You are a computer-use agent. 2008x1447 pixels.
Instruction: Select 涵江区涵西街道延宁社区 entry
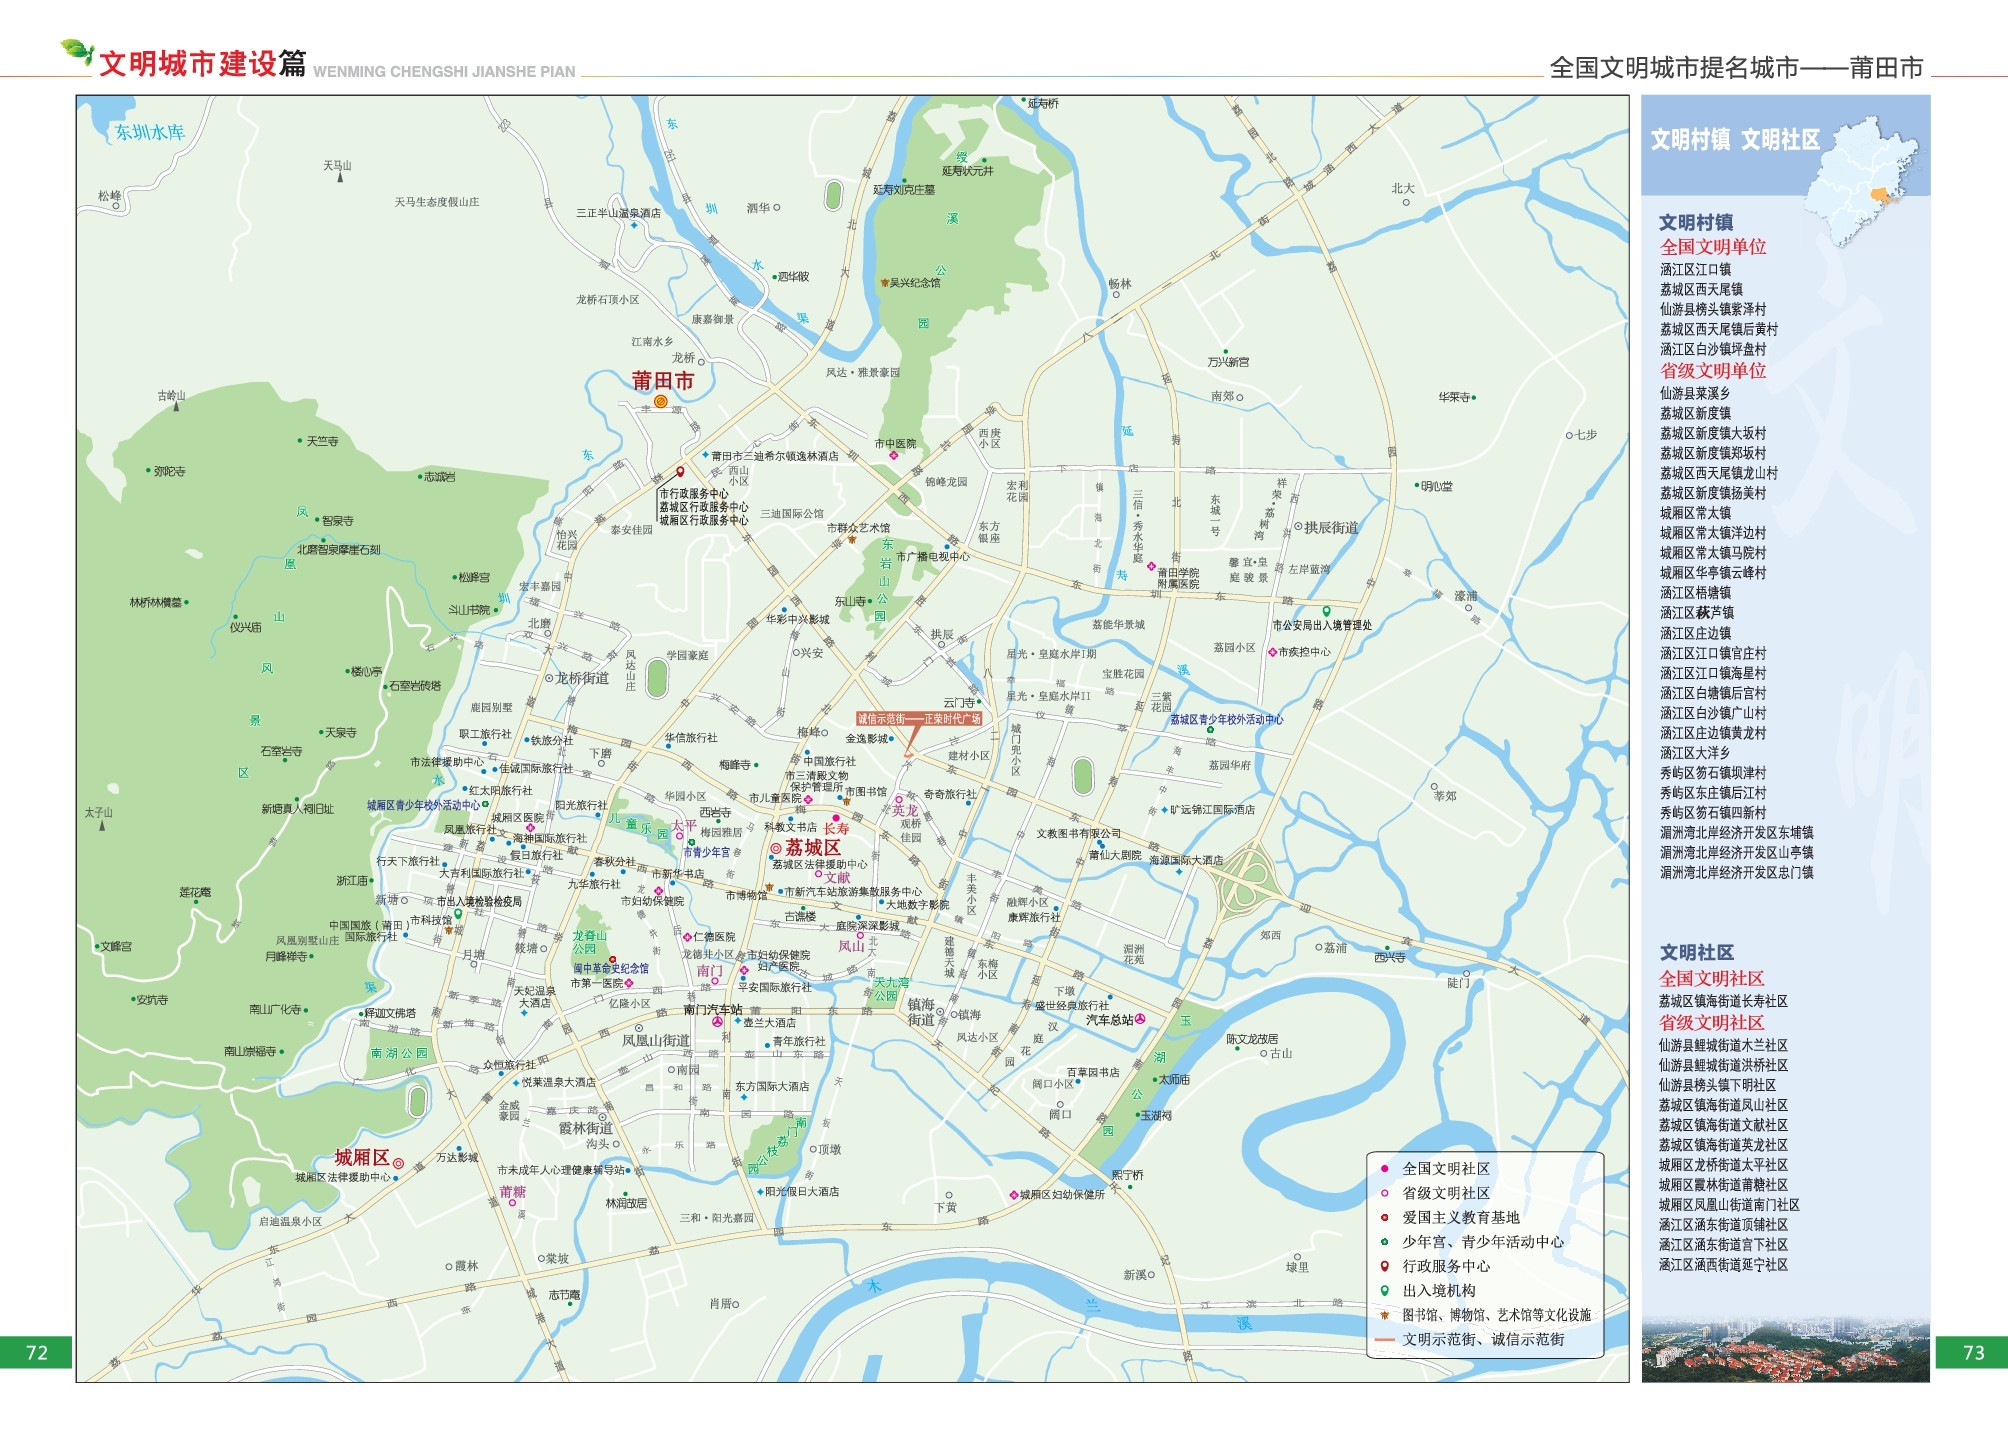[x=1724, y=1265]
